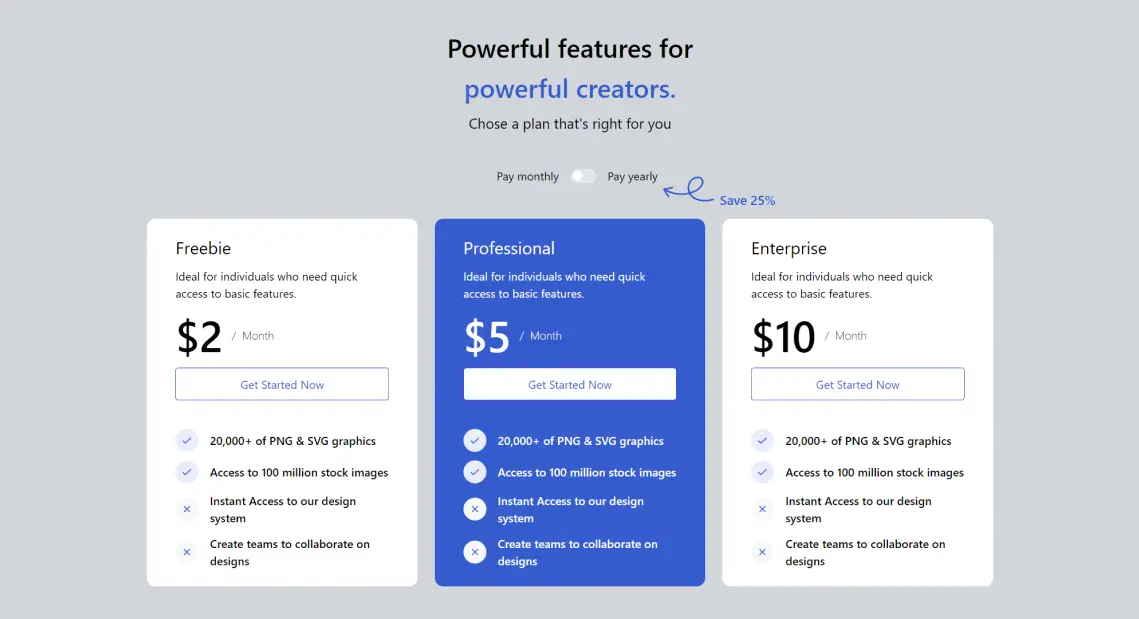Image resolution: width=1139 pixels, height=619 pixels.
Task: Click Freebie checkmark beside 100 million stock images
Action: click(x=187, y=472)
